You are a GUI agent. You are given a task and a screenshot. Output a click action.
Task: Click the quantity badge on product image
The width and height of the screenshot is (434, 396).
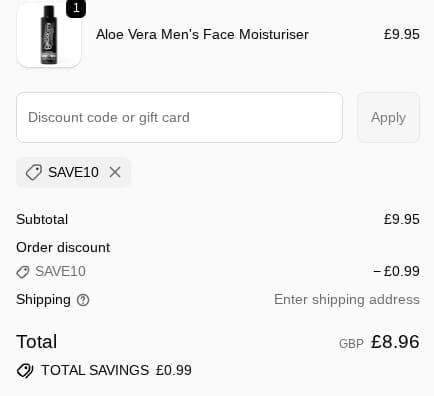pos(76,8)
